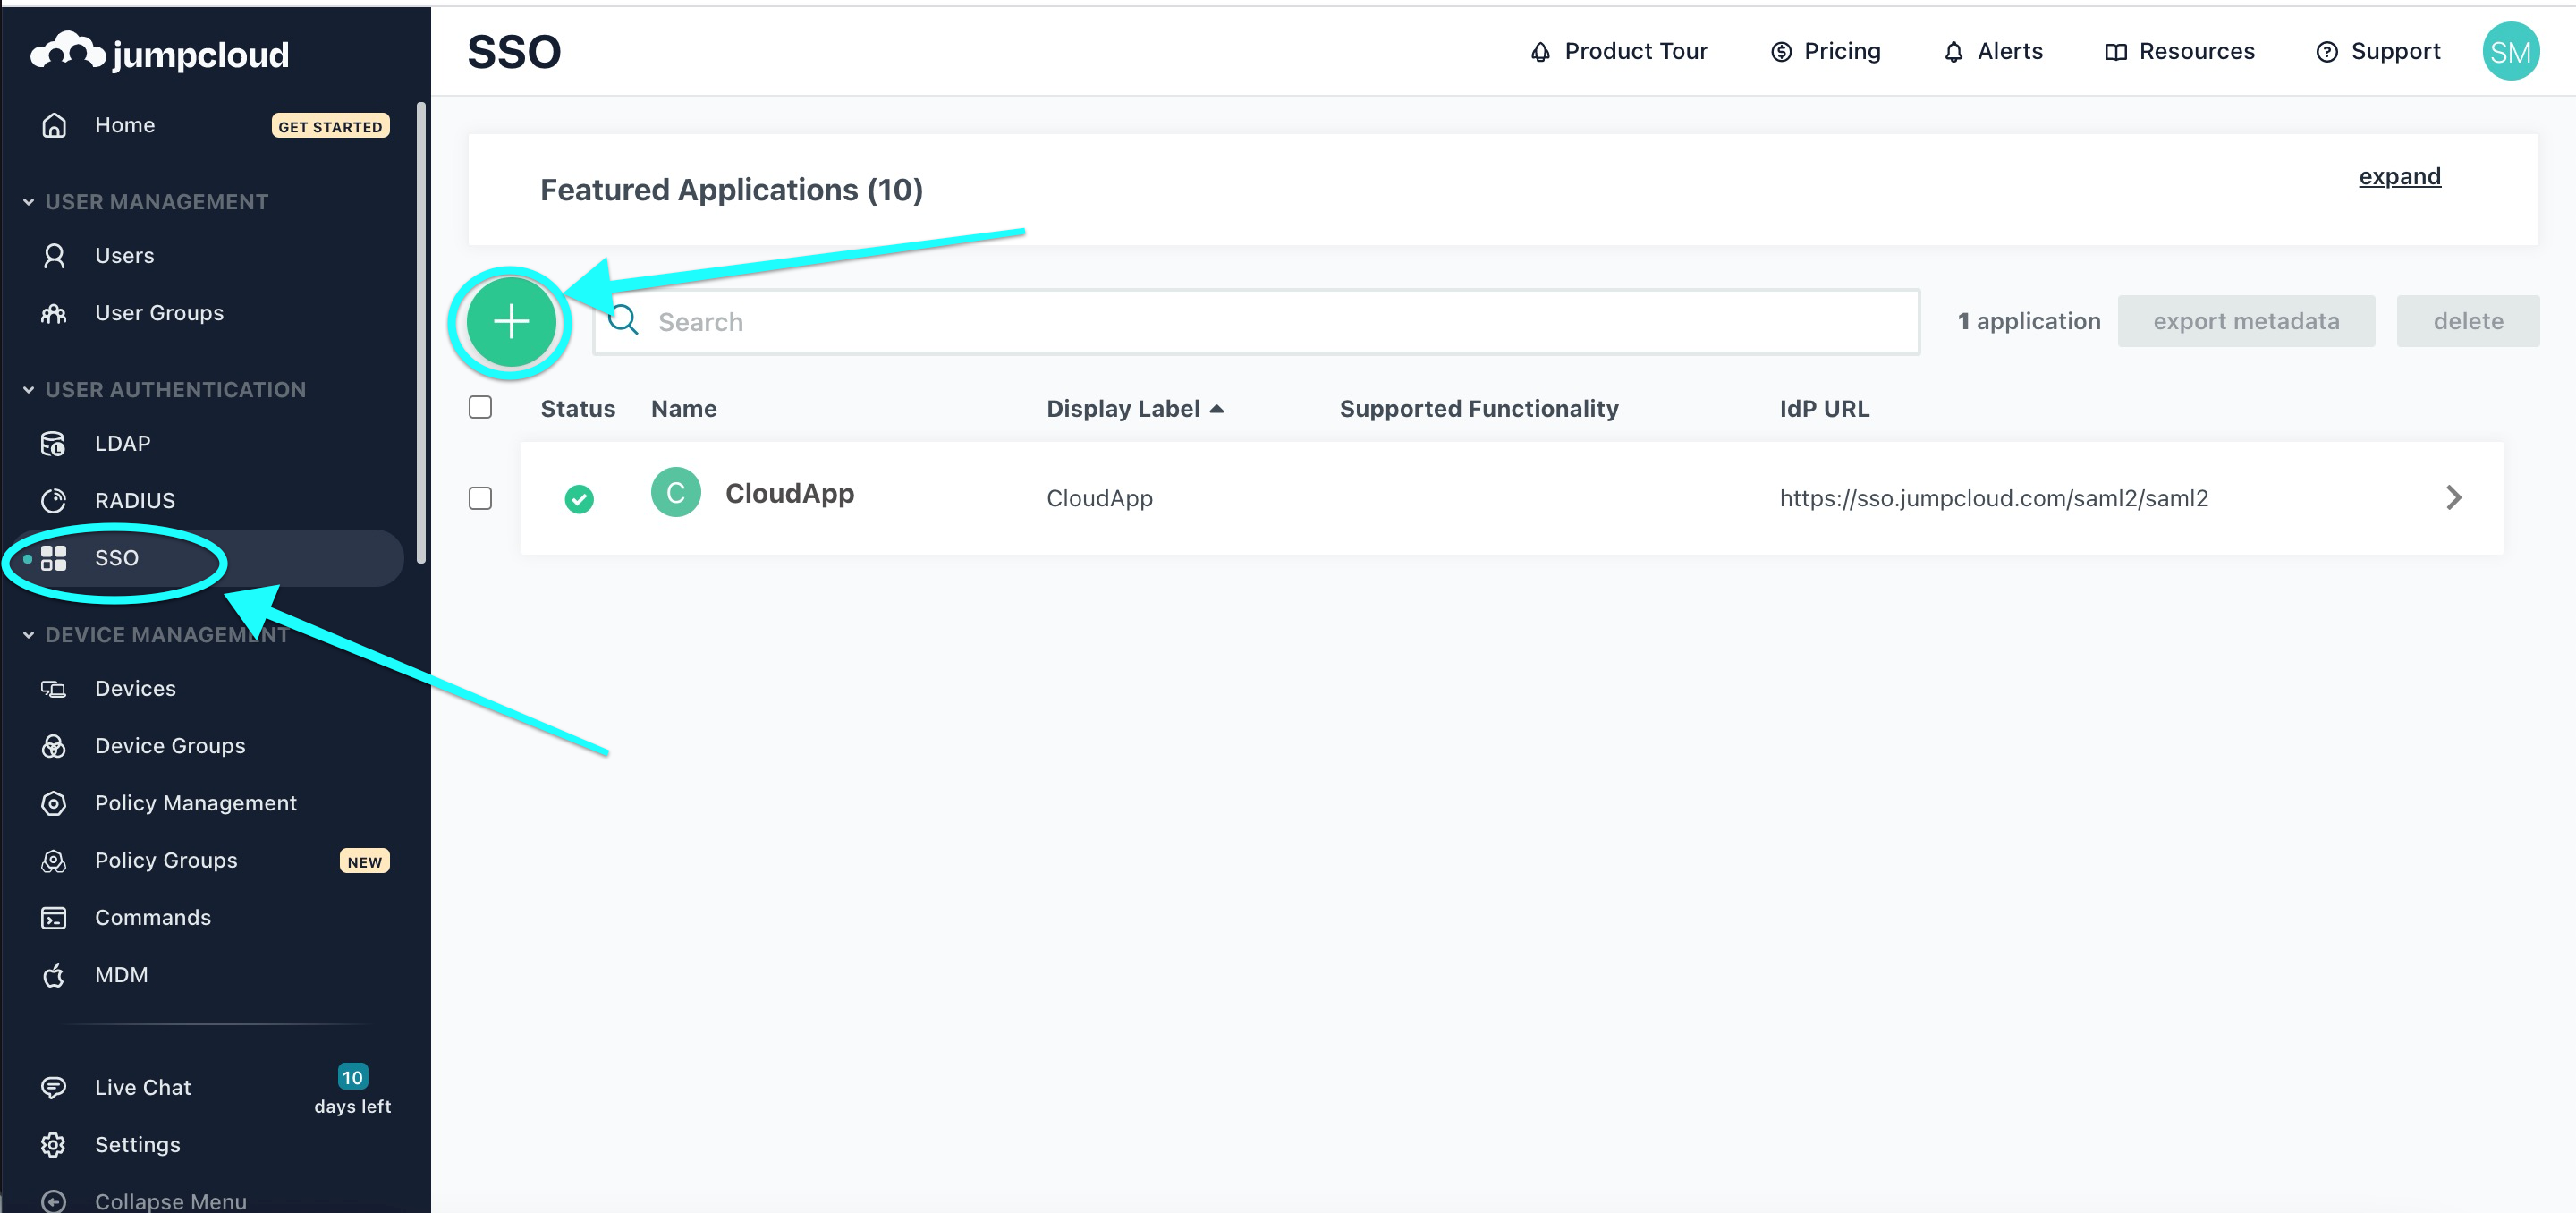Open the User Groups menu item
The height and width of the screenshot is (1213, 2576).
click(x=159, y=313)
